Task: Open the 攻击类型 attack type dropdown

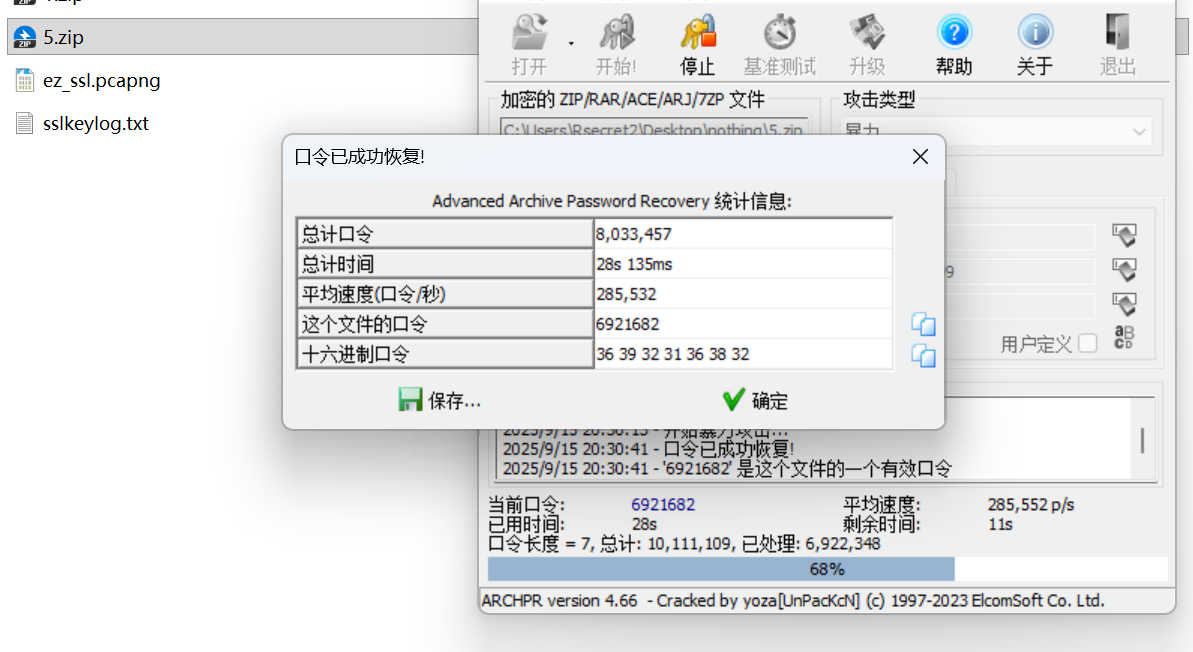Action: (x=995, y=131)
